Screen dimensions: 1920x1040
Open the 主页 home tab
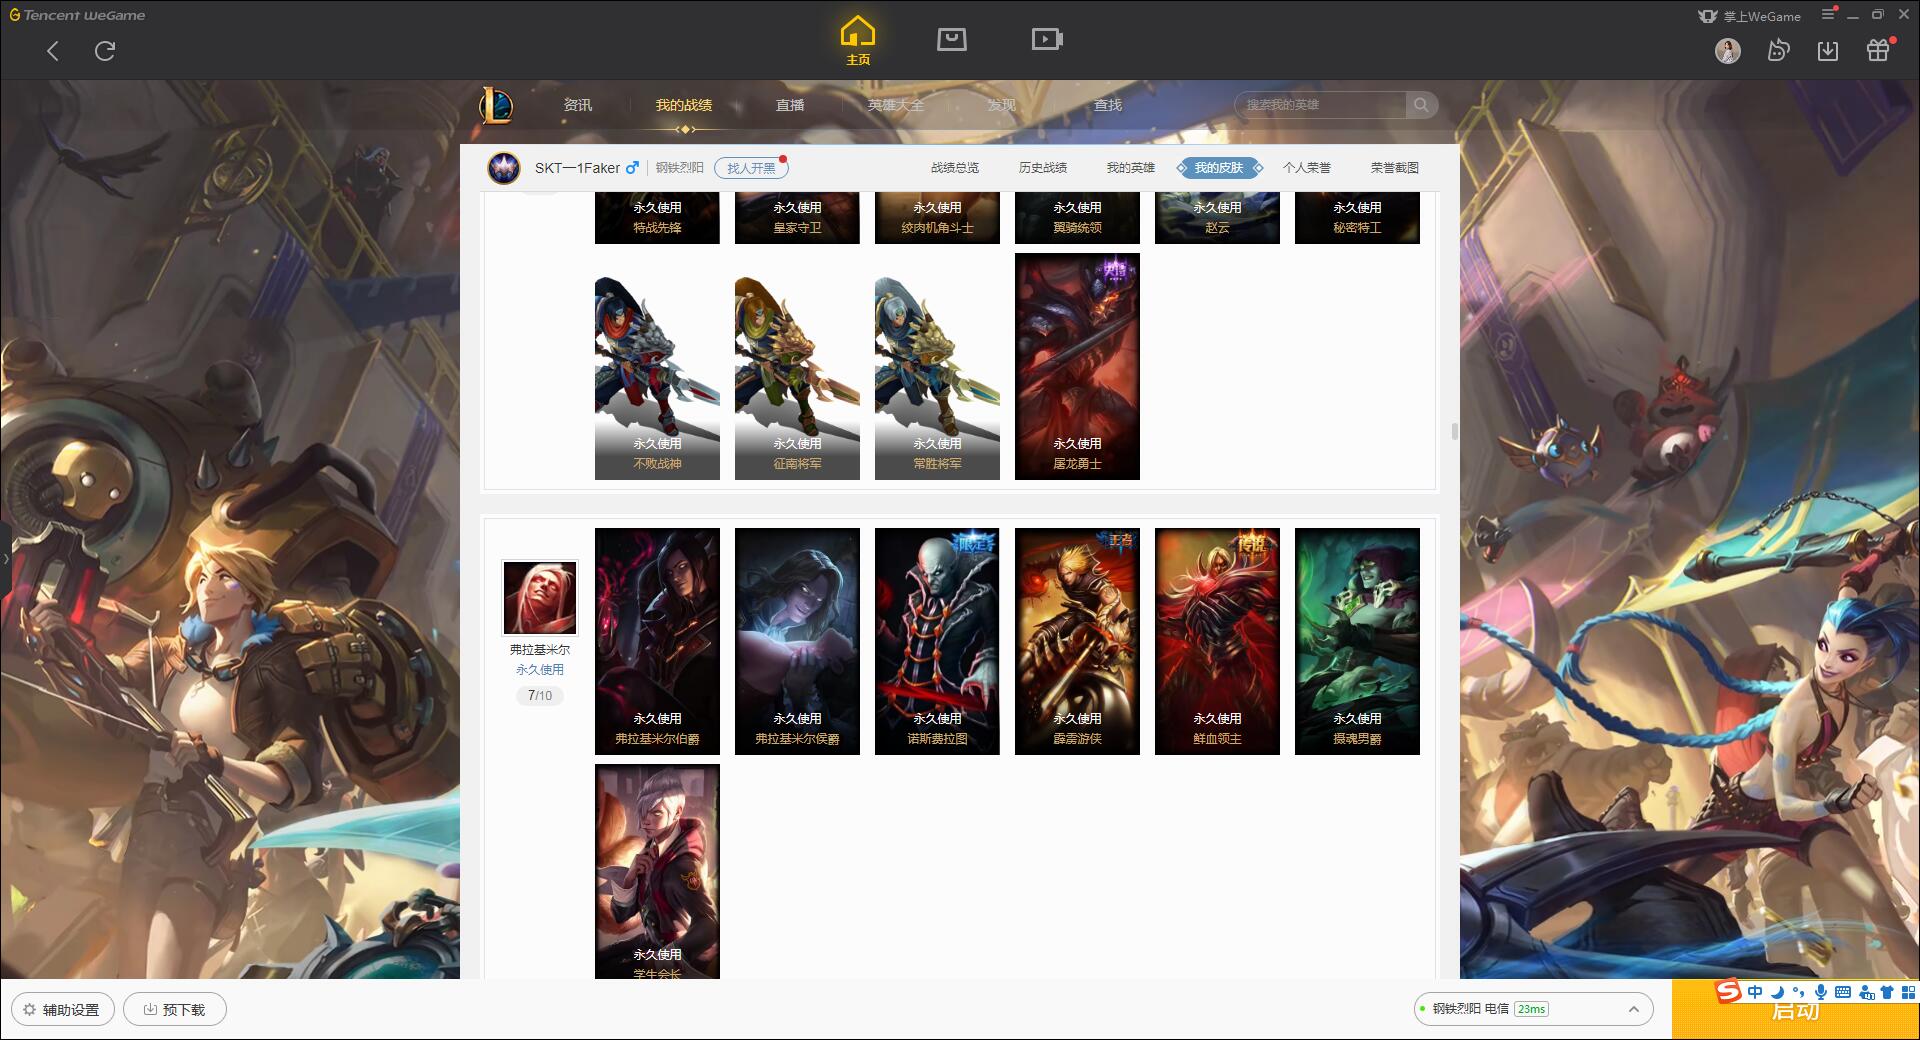(858, 42)
